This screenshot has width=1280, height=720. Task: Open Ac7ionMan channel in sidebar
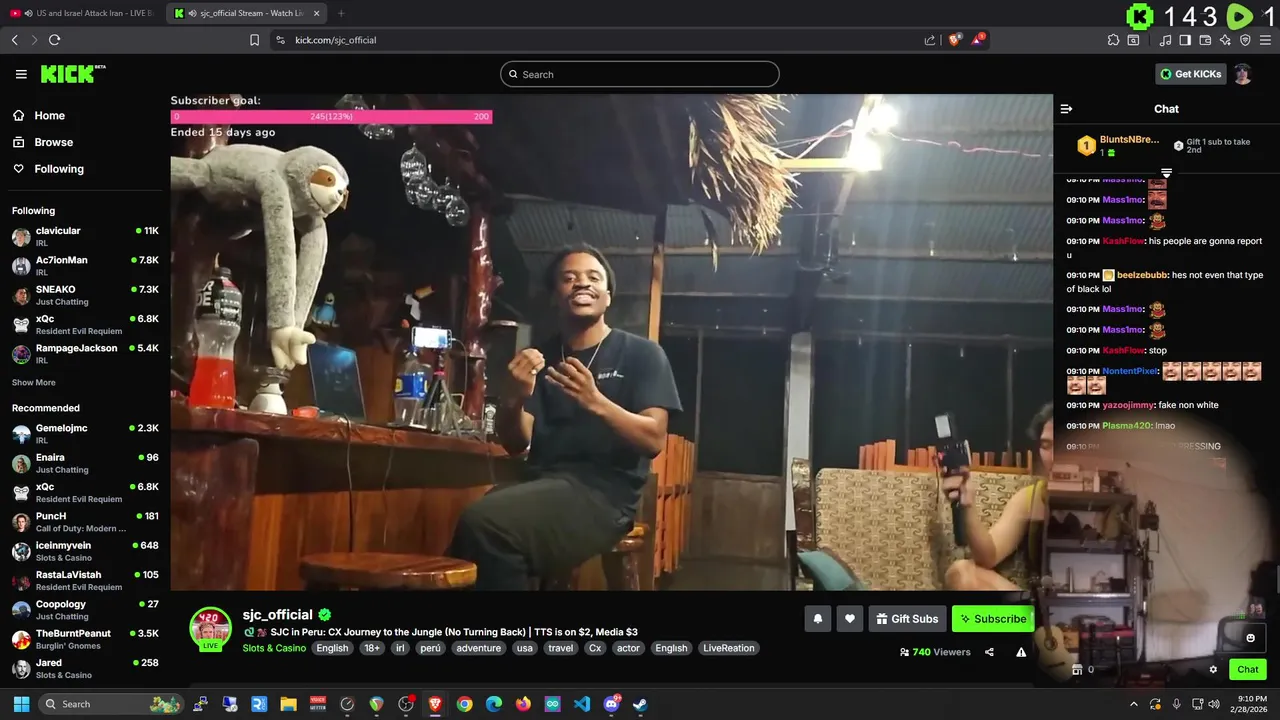85,266
